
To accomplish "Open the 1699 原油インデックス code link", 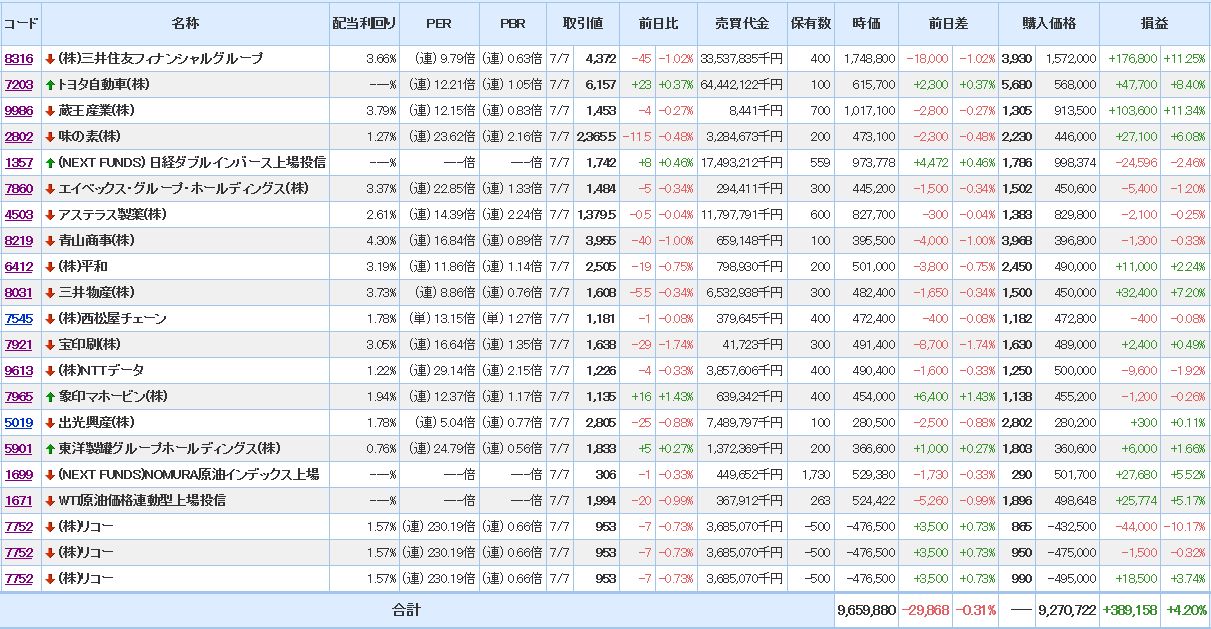I will point(19,475).
